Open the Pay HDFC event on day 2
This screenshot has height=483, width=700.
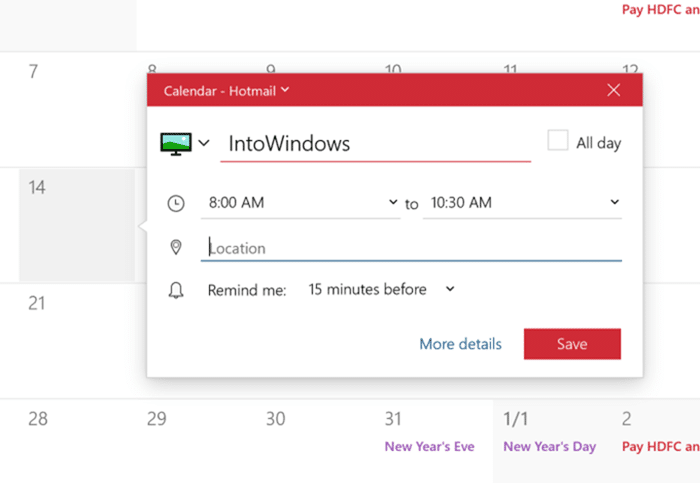click(661, 446)
